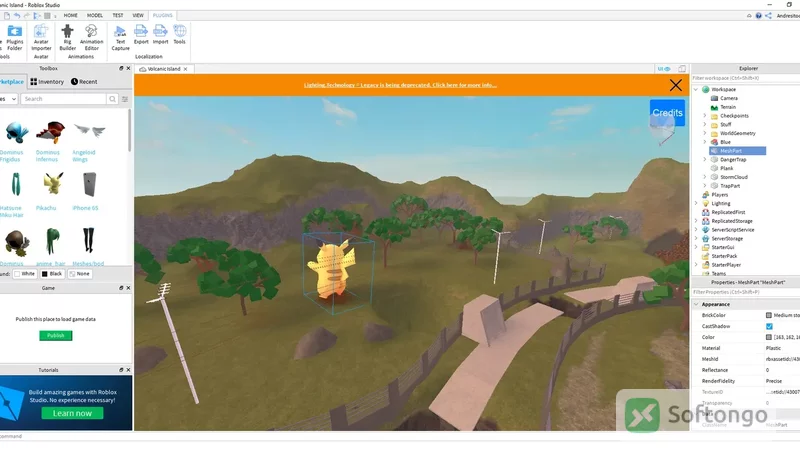
Task: Click the Filter workspace field
Action: click(745, 78)
